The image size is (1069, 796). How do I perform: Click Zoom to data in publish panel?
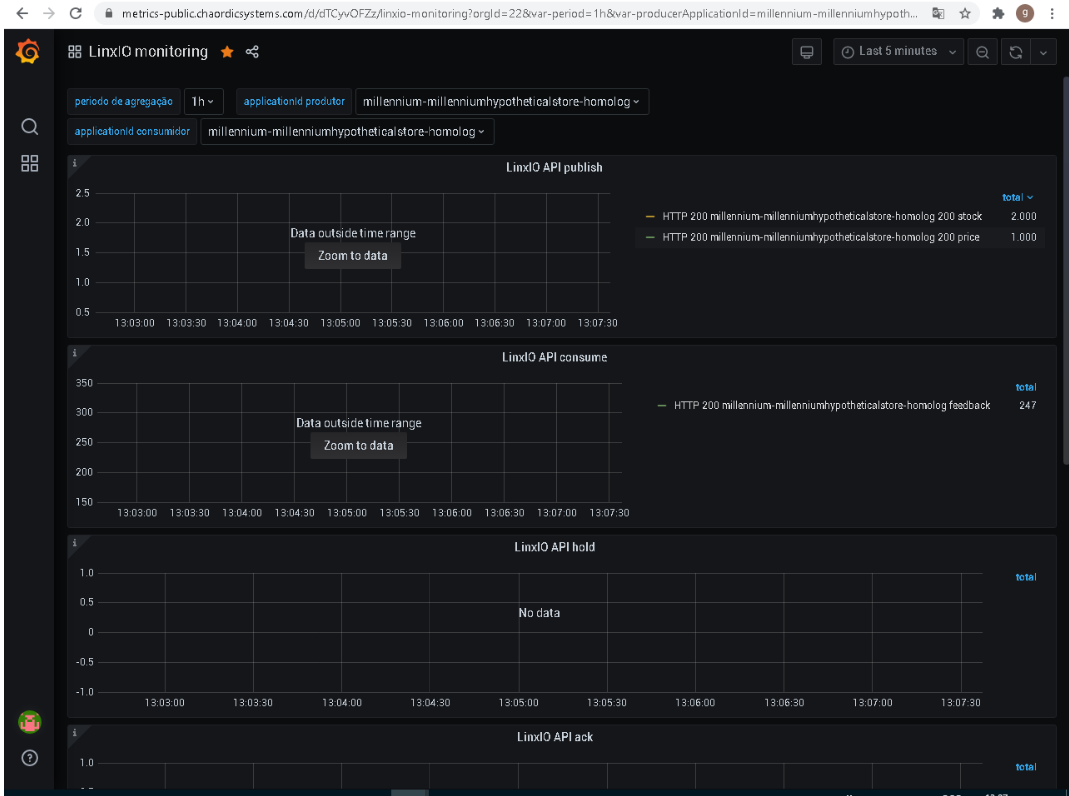pyautogui.click(x=352, y=256)
